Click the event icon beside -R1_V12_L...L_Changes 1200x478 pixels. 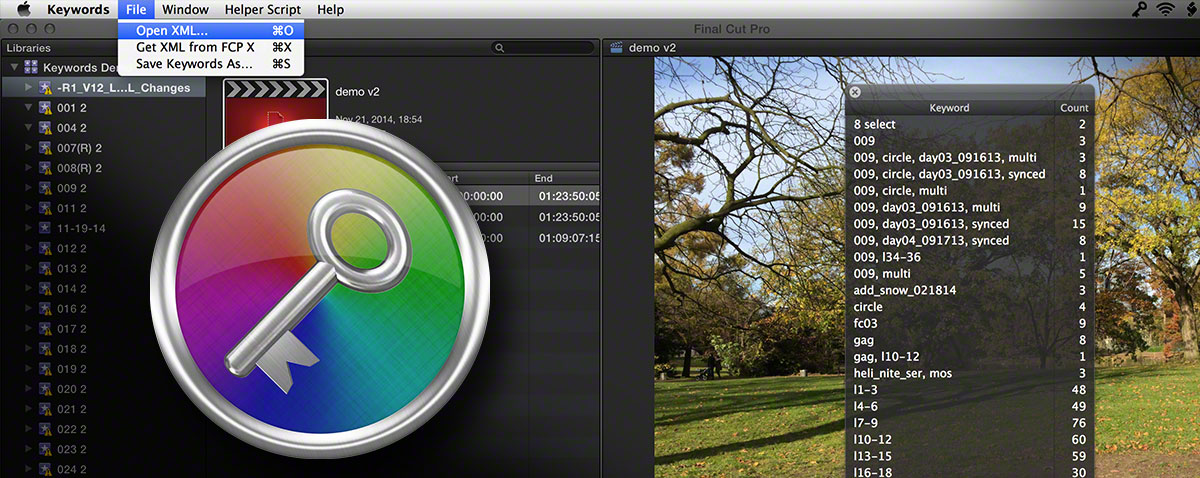tap(45, 87)
